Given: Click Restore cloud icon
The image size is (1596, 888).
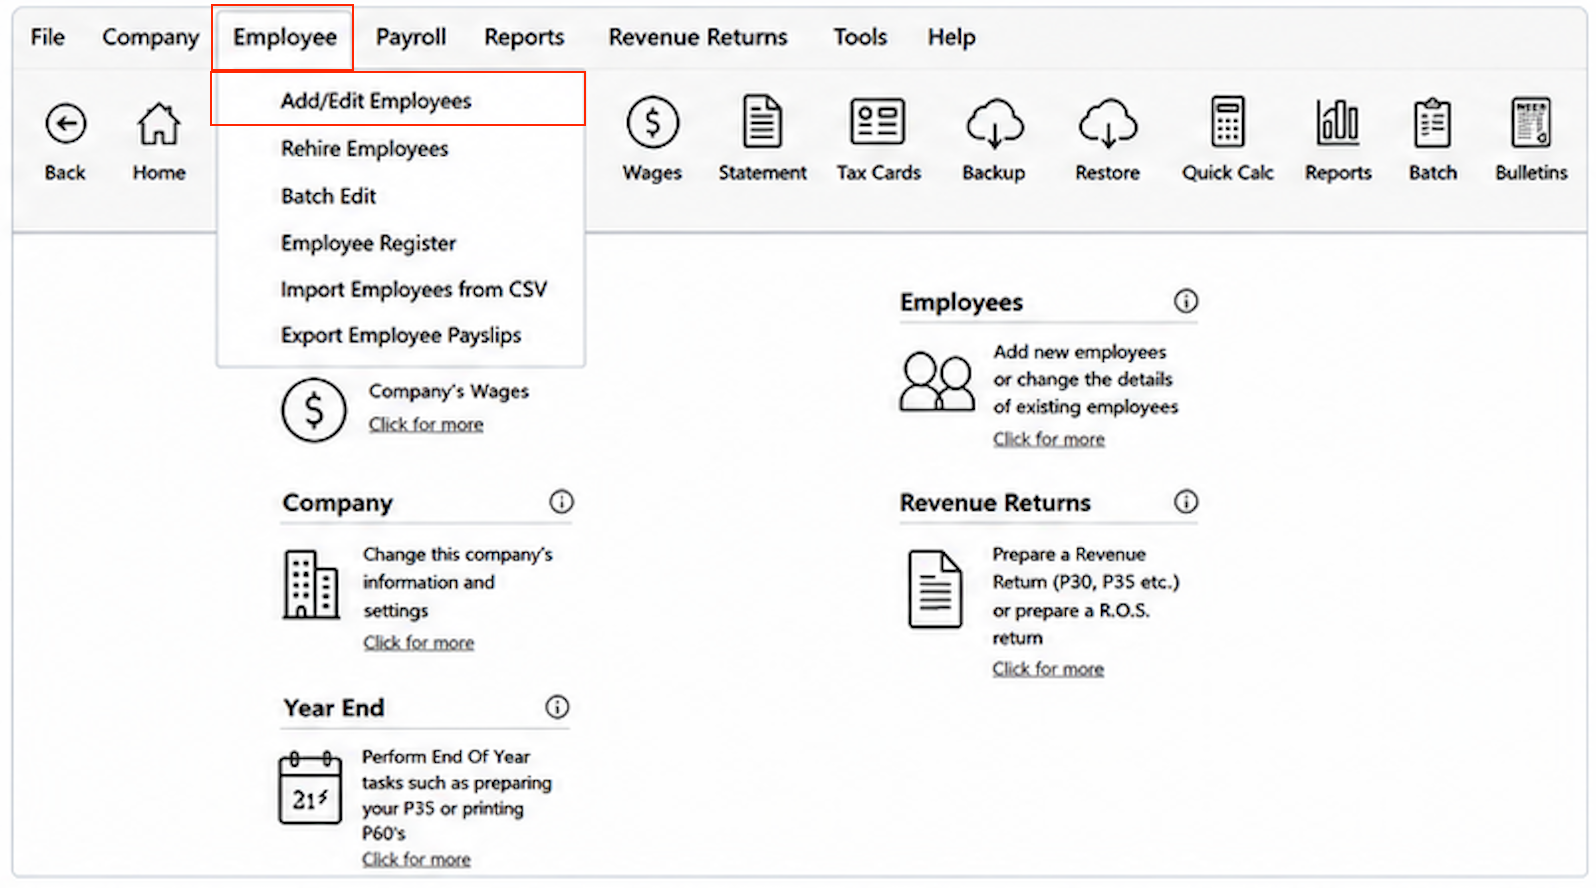Looking at the screenshot, I should [x=1108, y=124].
